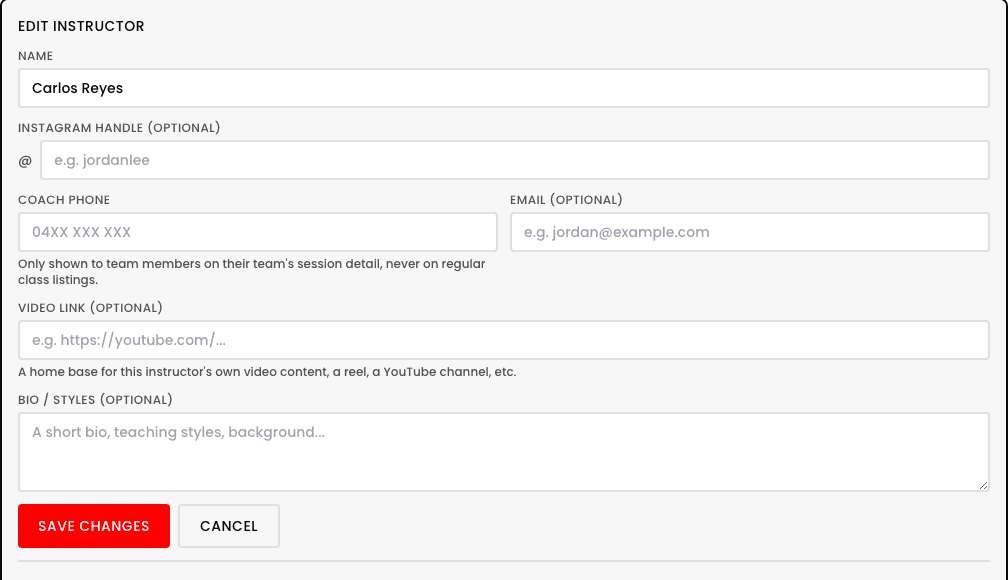Image resolution: width=1008 pixels, height=580 pixels.
Task: Click the Edit Instructor heading
Action: (81, 26)
